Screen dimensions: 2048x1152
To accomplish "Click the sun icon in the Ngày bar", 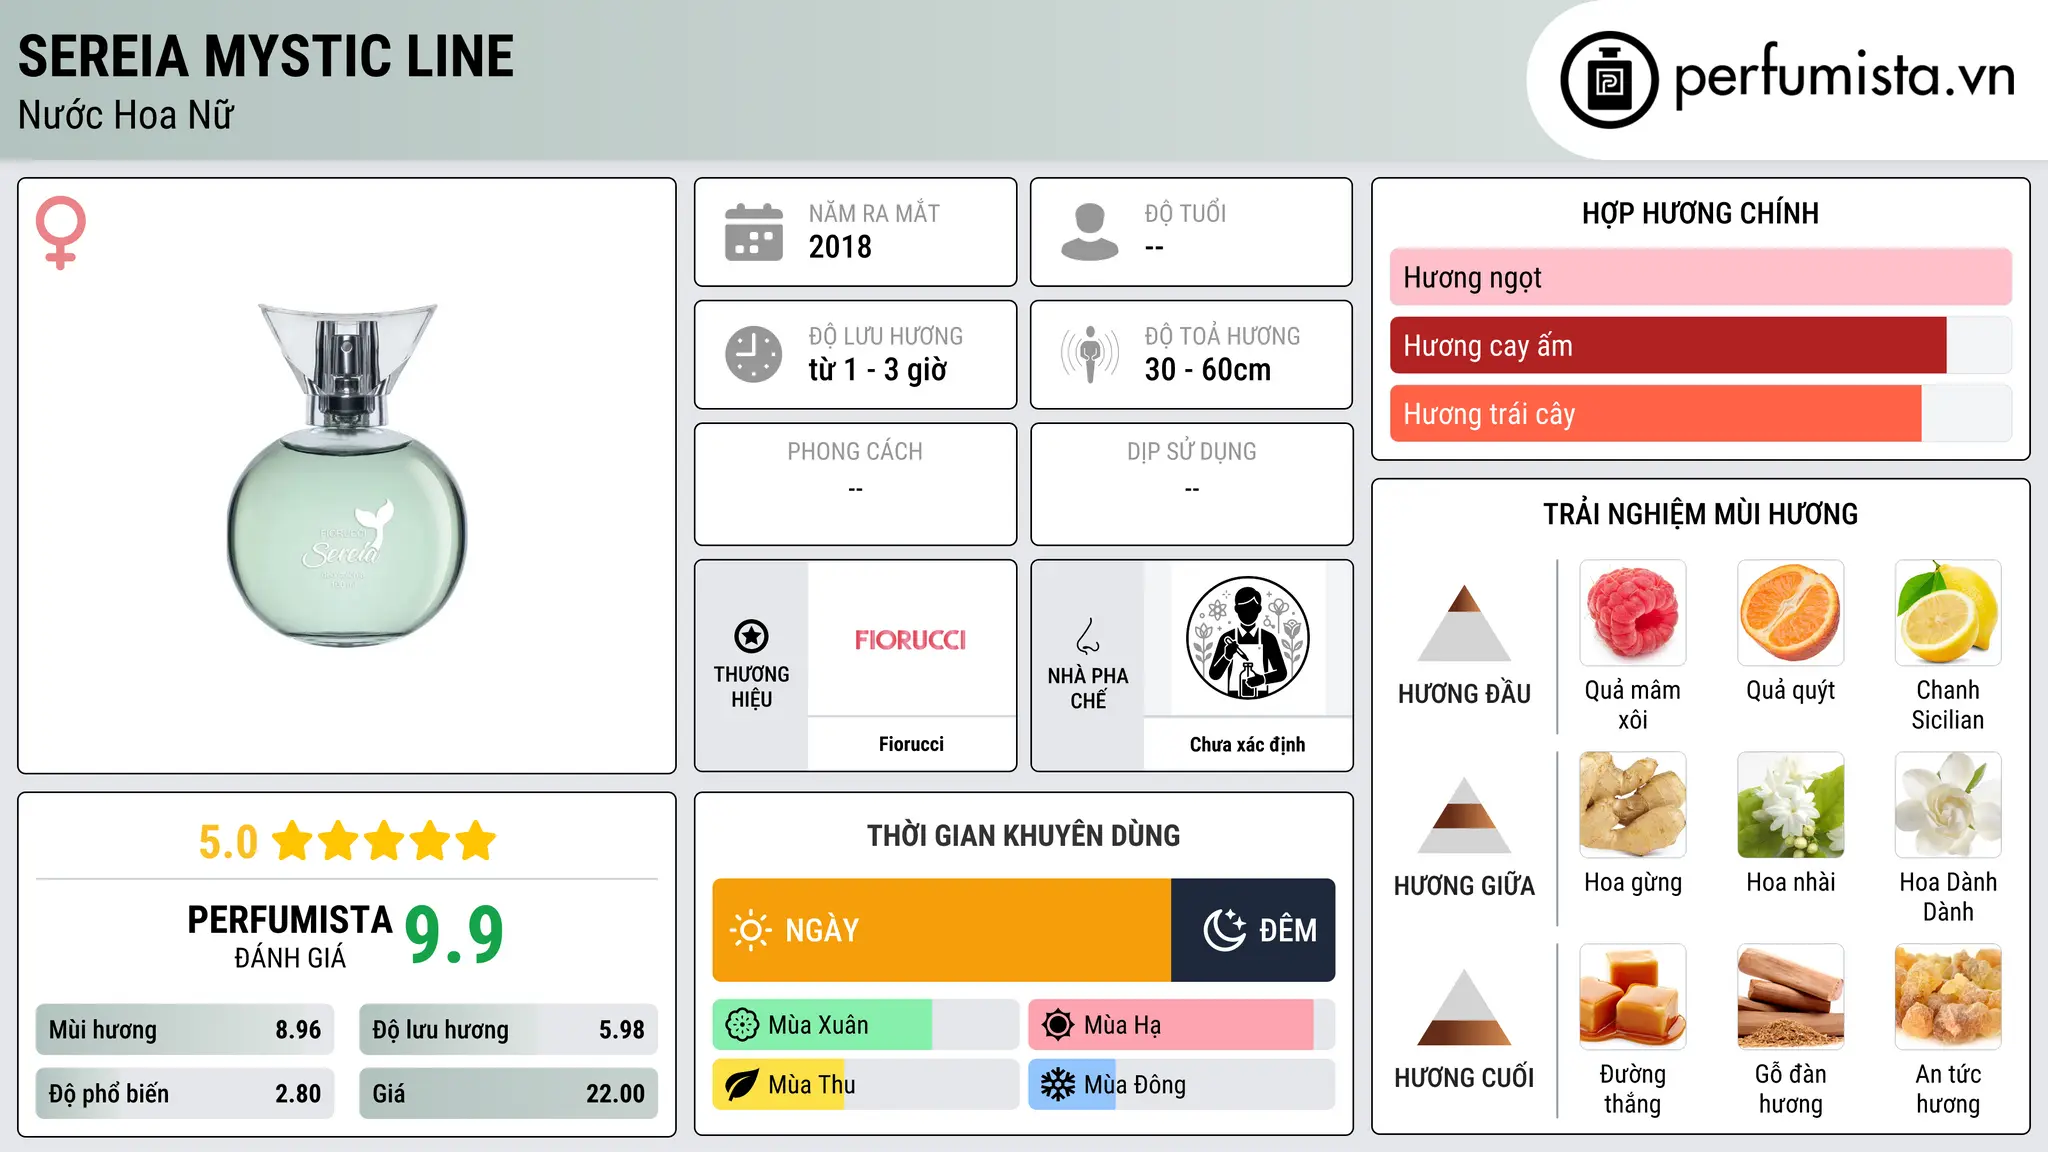I will tap(750, 930).
